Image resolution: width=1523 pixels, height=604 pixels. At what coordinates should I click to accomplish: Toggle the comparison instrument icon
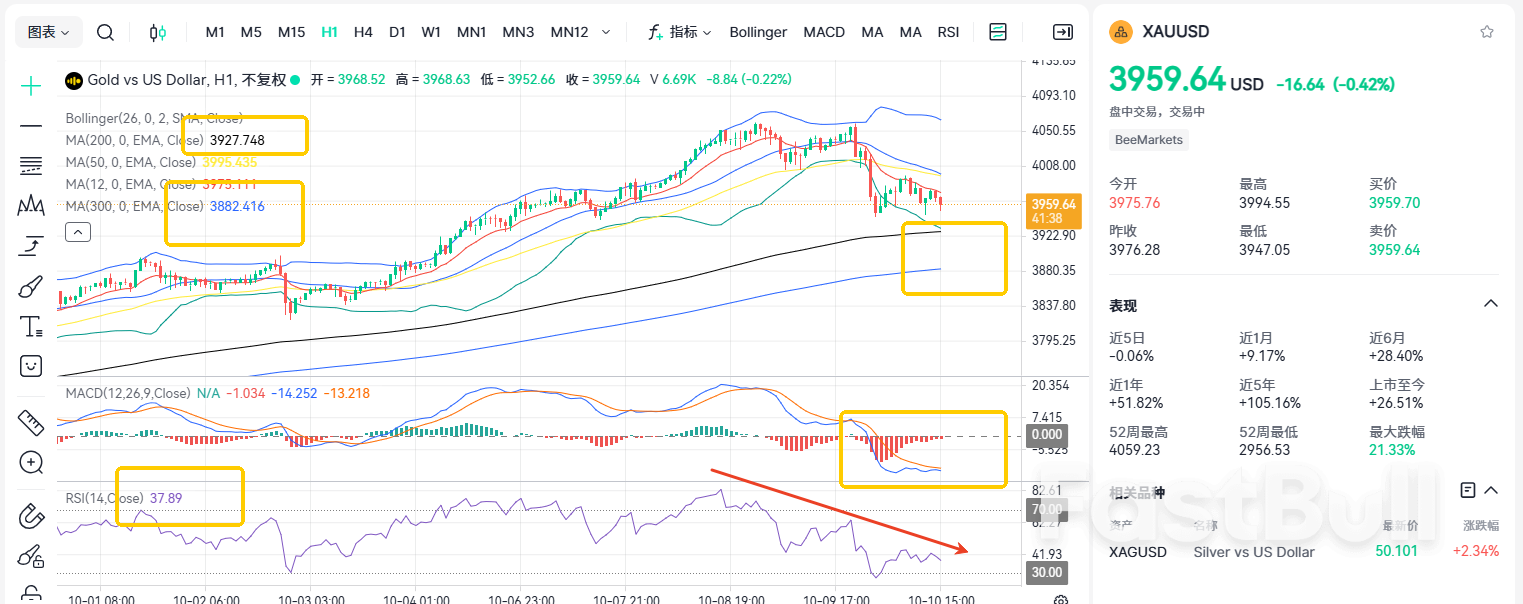click(157, 32)
